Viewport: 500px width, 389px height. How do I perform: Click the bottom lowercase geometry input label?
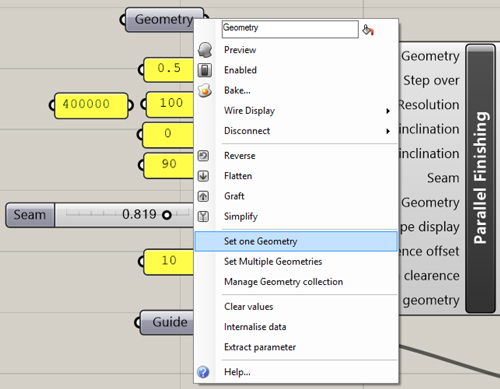pos(431,300)
